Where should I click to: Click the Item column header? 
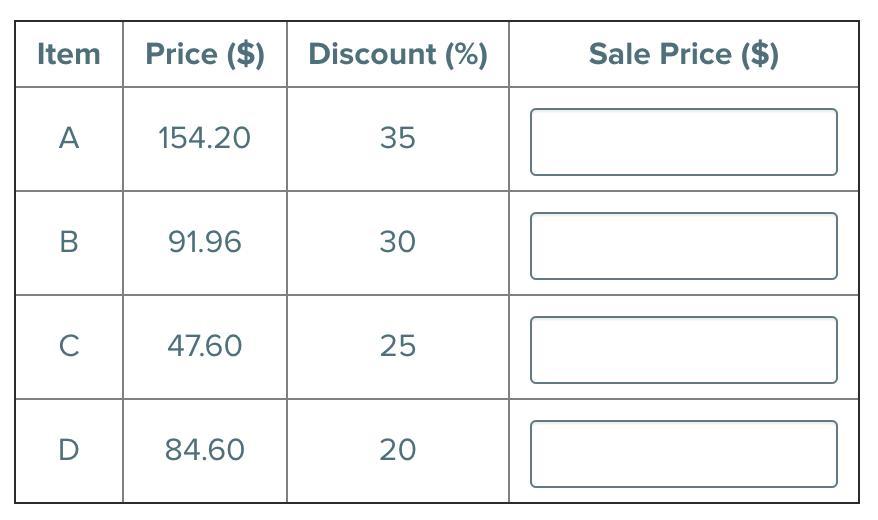[68, 54]
